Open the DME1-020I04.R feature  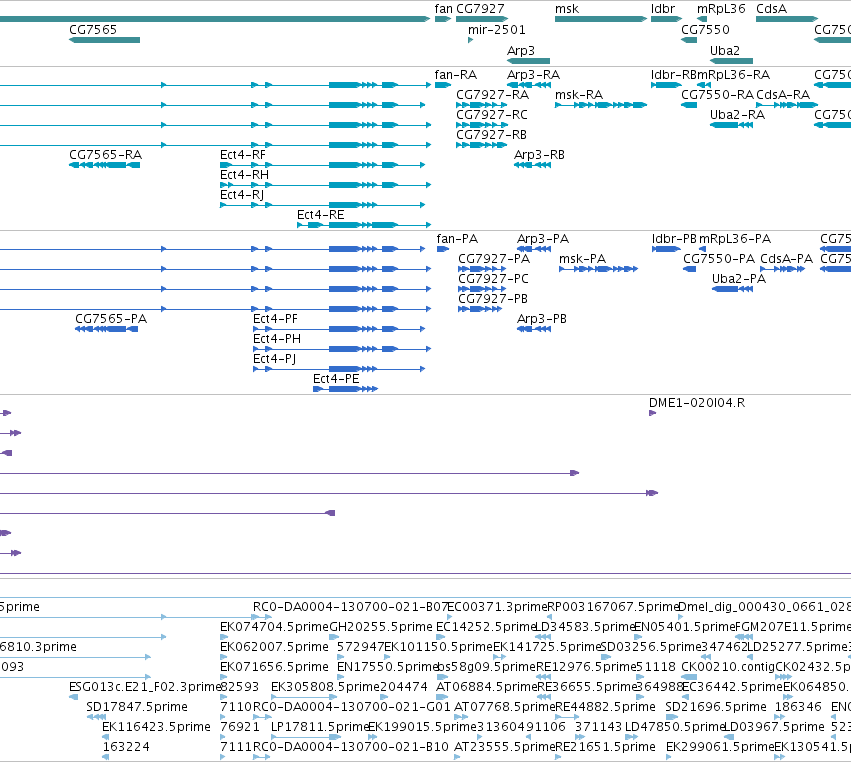point(652,413)
